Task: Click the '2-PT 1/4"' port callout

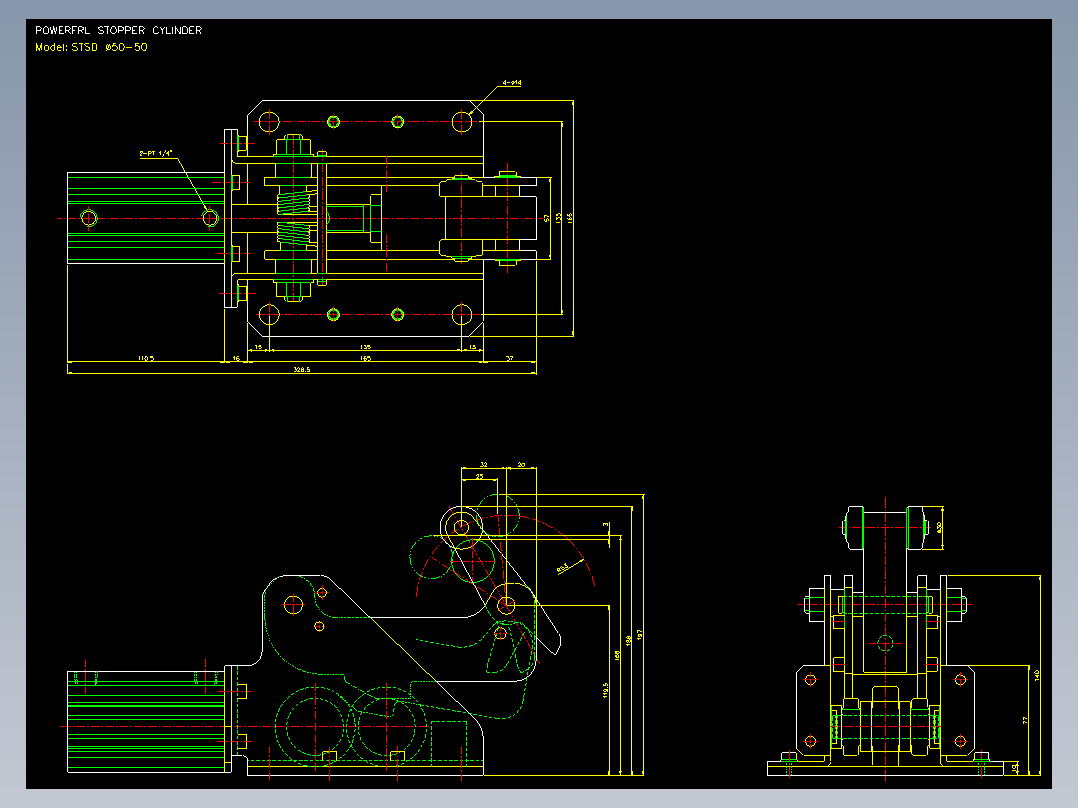Action: tap(156, 153)
